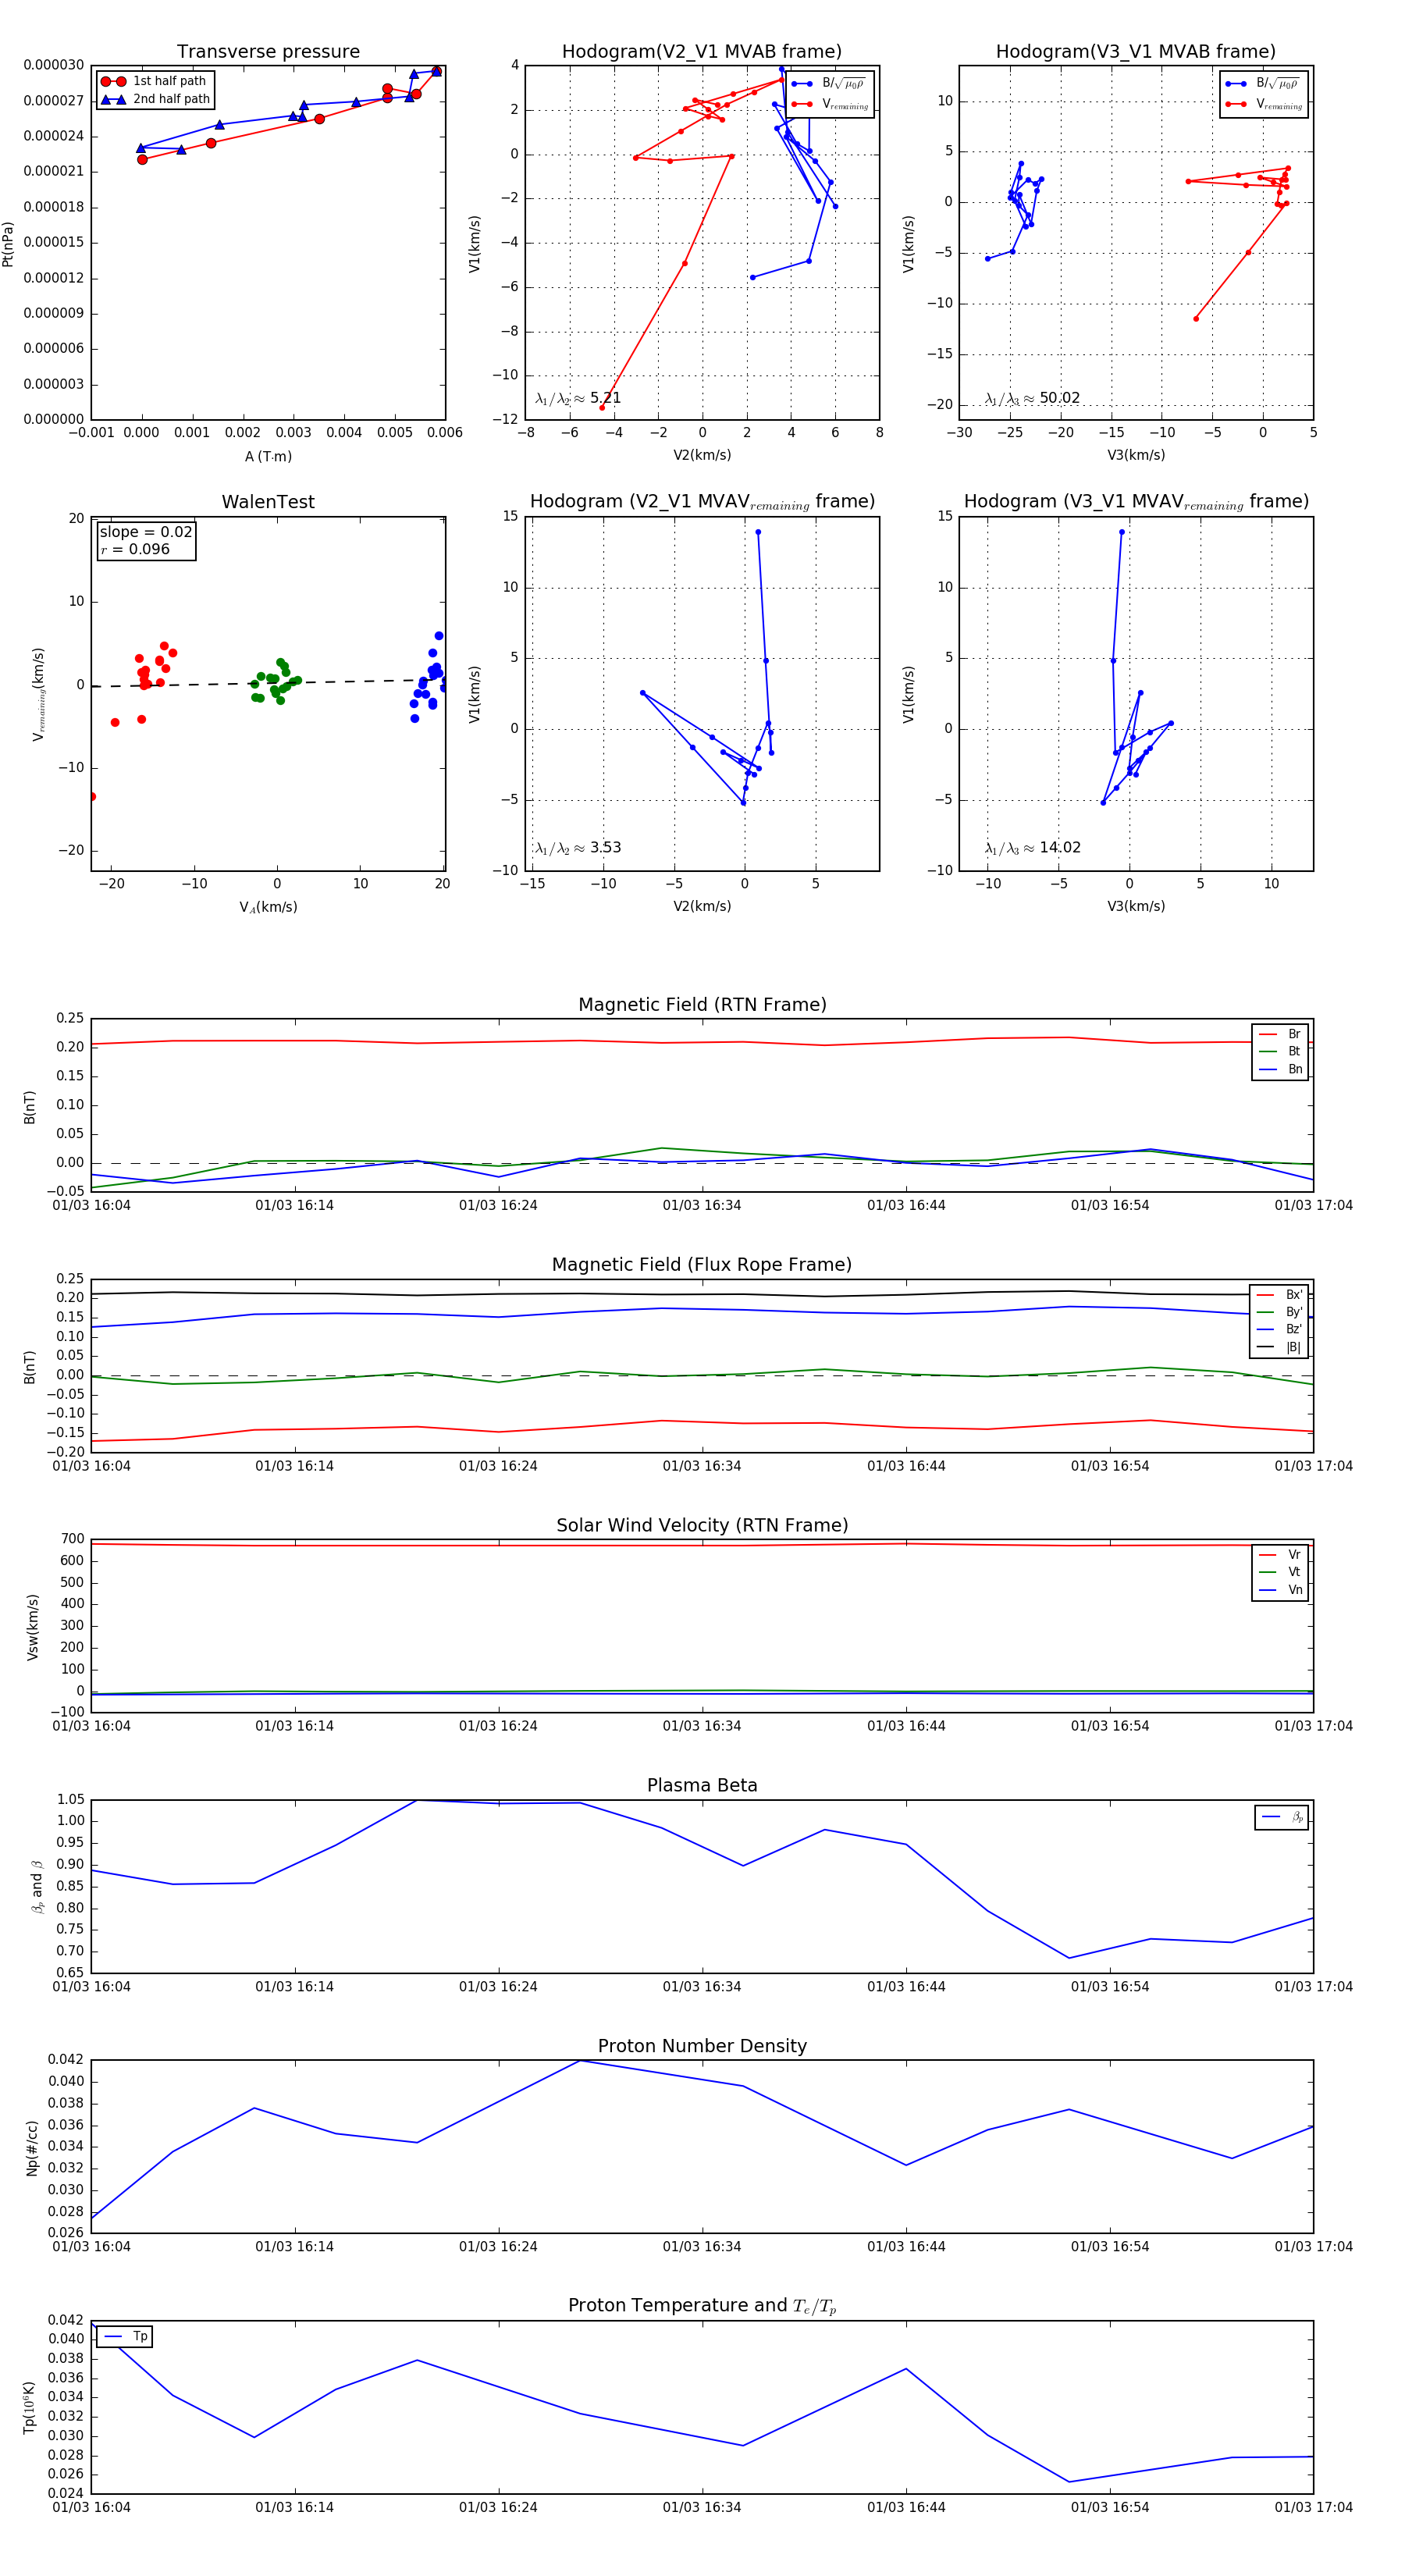The height and width of the screenshot is (2576, 1405).
Task: Click the "Hodogram(V3_V1 MVAB frame)" title
Action: pos(1136,51)
